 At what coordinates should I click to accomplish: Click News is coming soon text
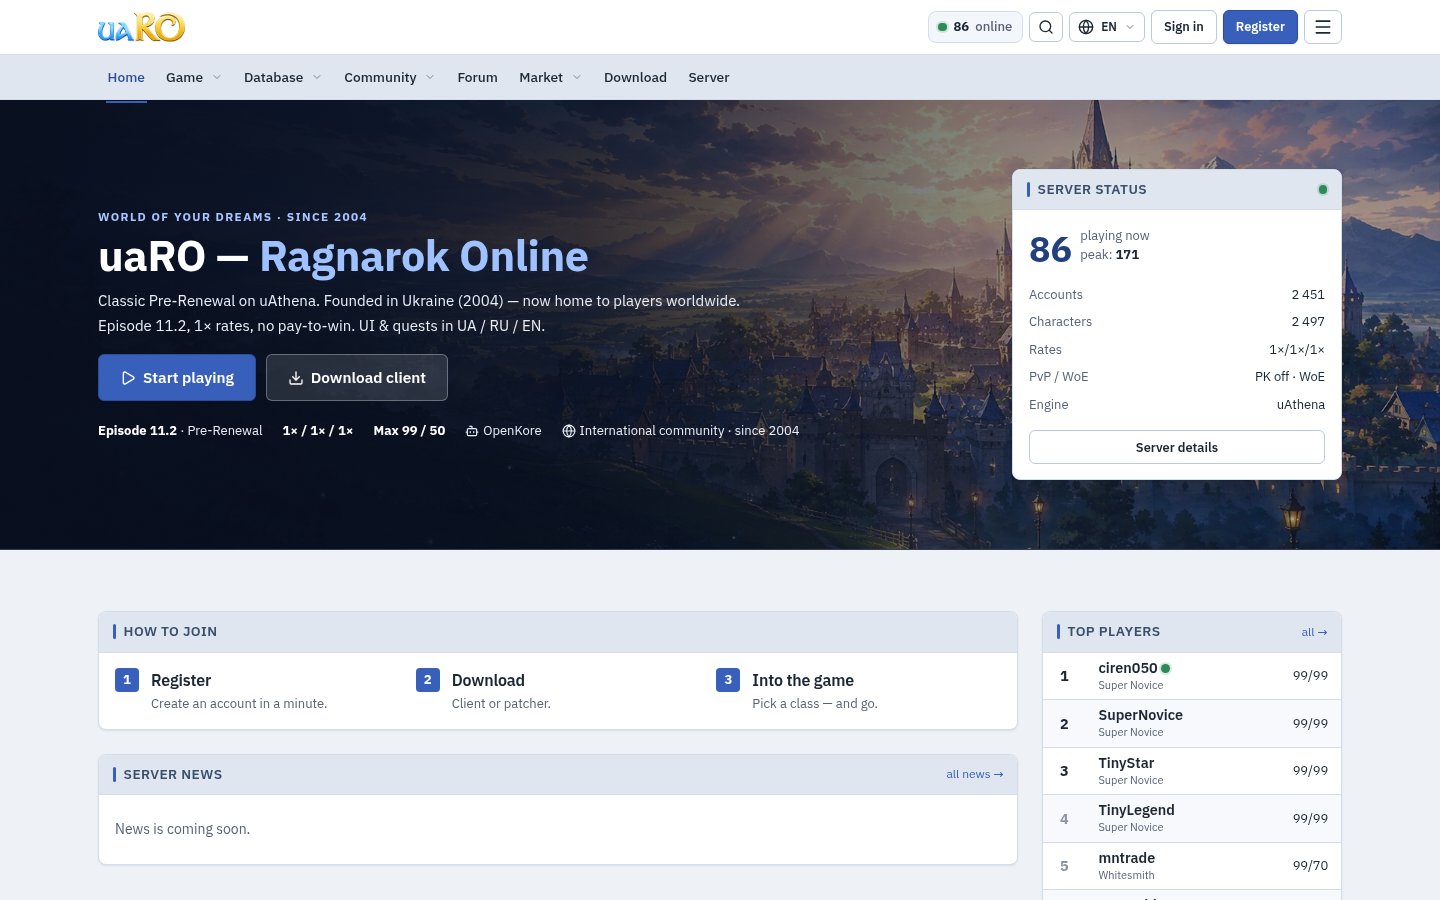pos(182,829)
